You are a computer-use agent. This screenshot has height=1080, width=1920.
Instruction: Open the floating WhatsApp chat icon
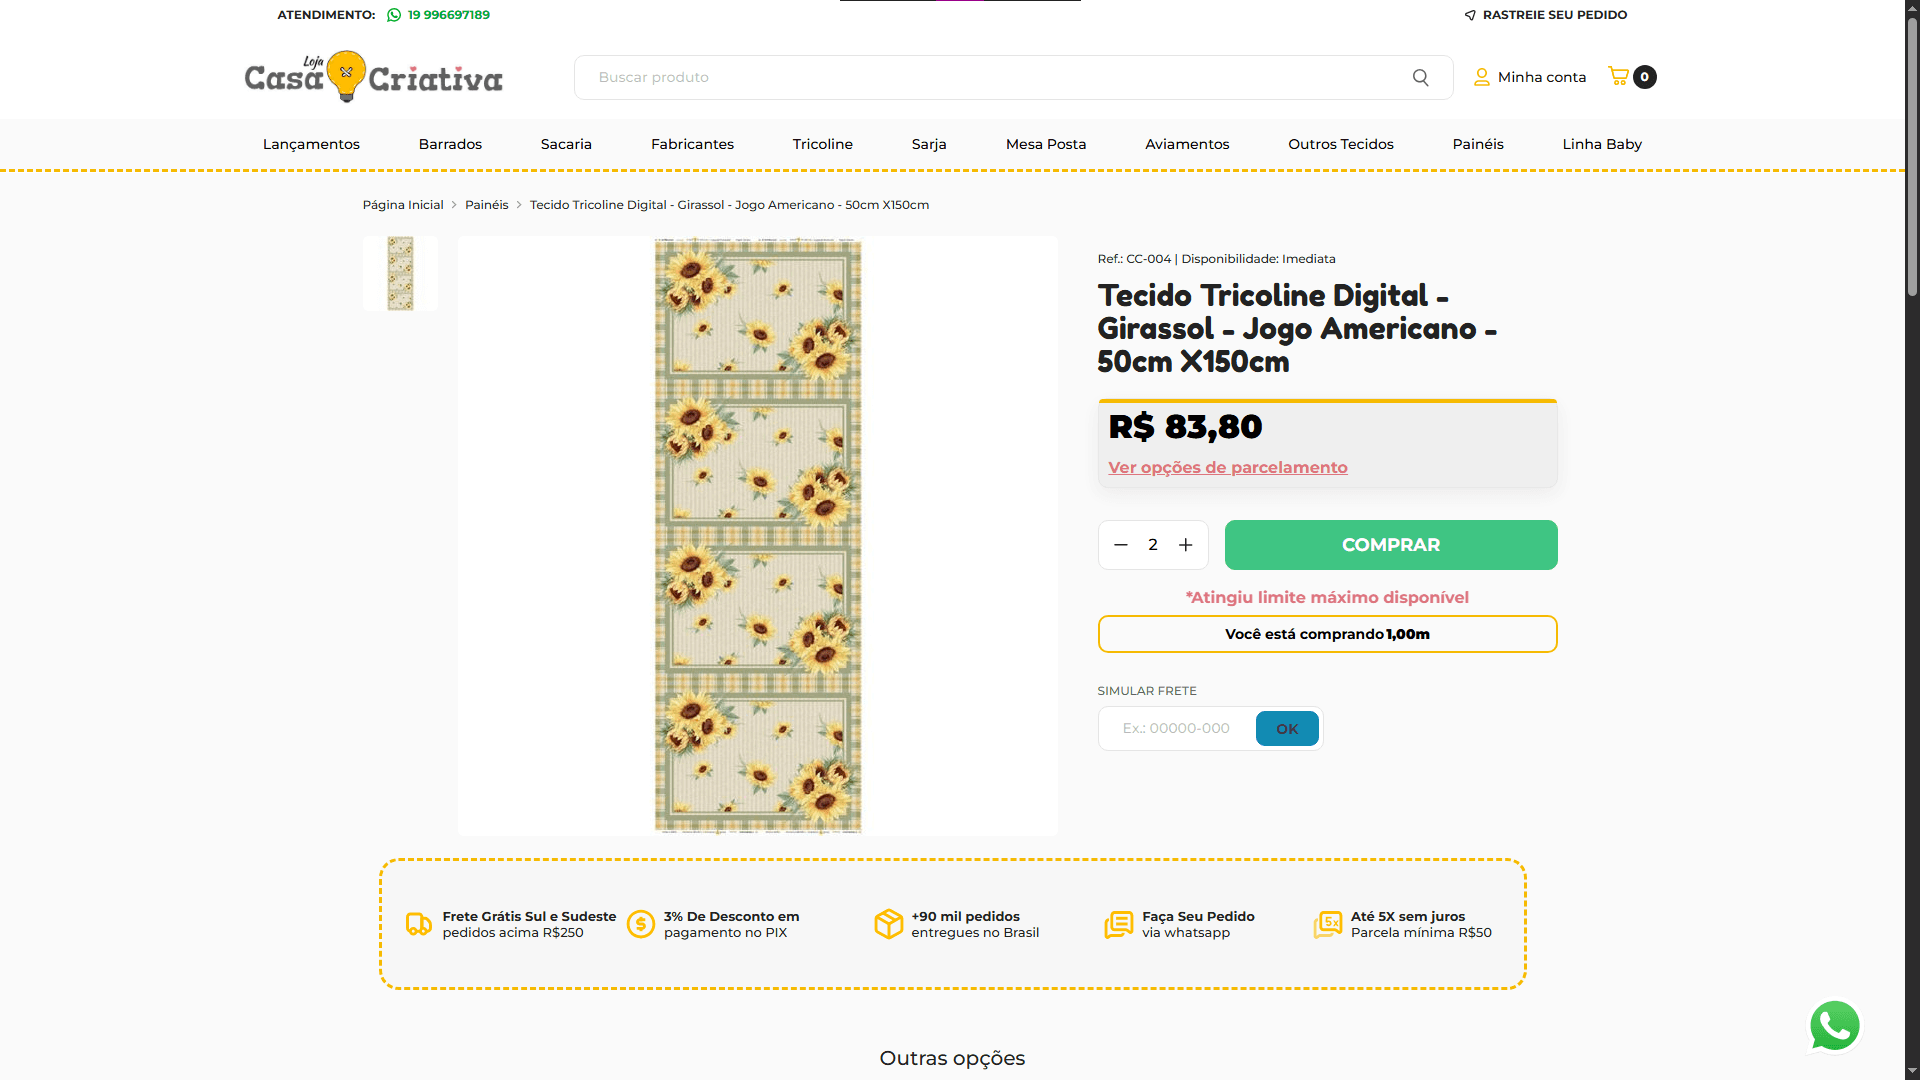point(1834,1026)
